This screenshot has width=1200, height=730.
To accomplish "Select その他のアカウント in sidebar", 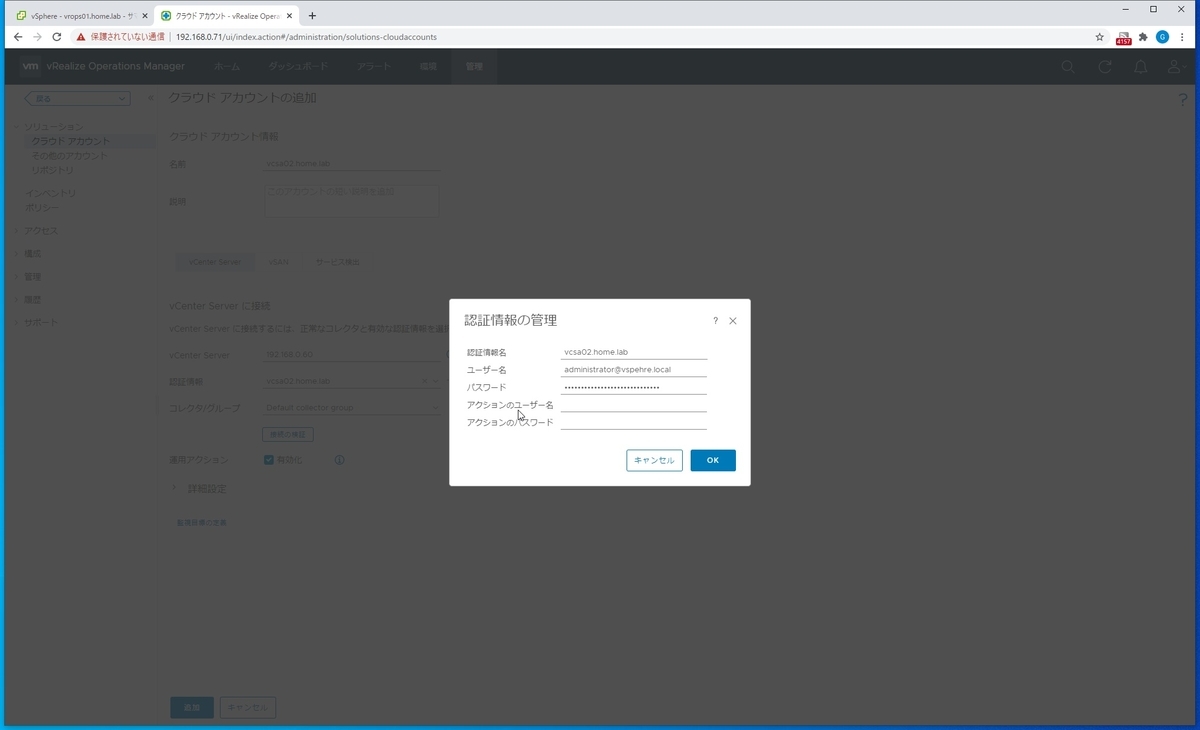I will click(71, 156).
